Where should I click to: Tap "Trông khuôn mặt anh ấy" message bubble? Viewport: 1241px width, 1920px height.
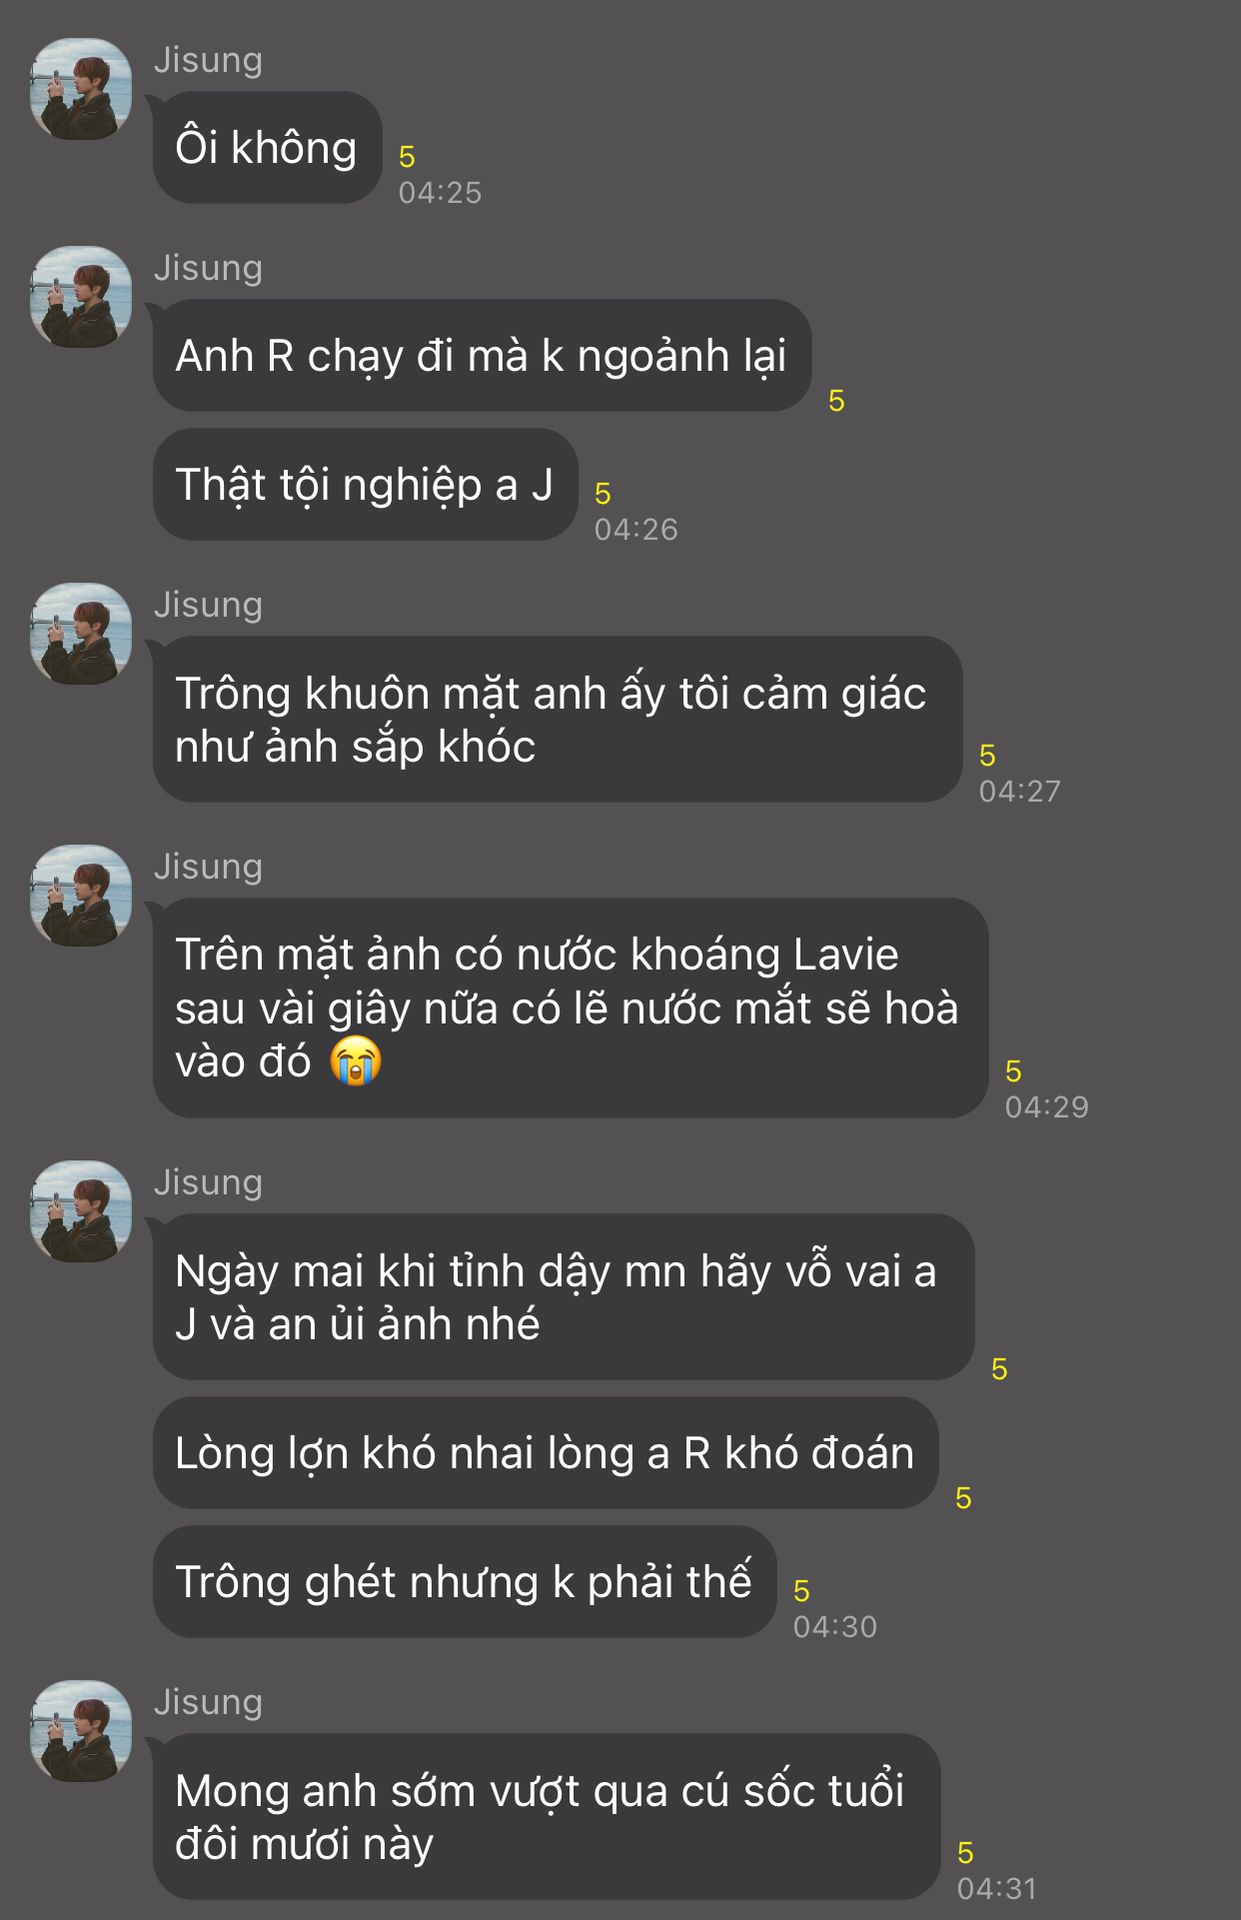557,719
